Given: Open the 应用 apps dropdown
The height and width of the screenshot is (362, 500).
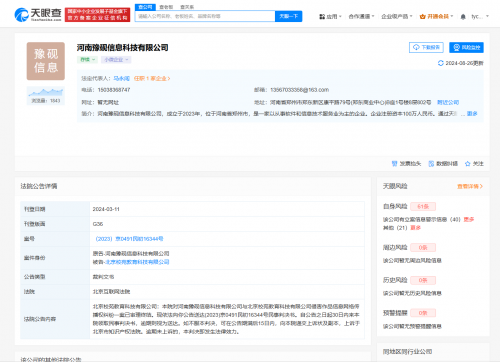Looking at the screenshot, I should [x=330, y=16].
